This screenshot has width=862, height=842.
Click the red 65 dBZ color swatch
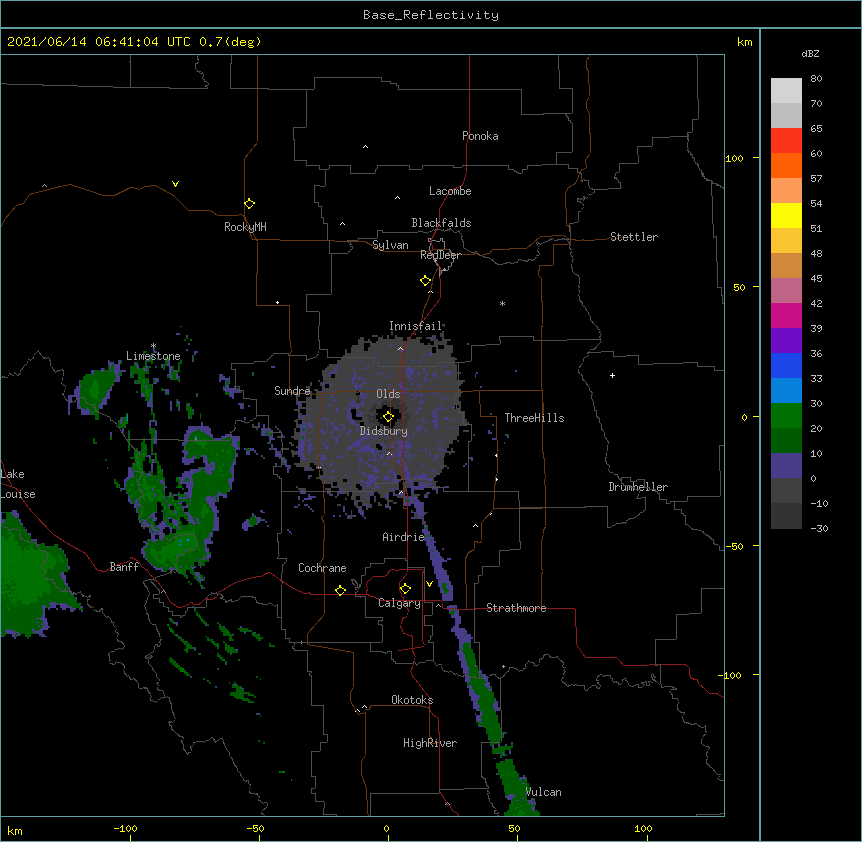pyautogui.click(x=786, y=140)
